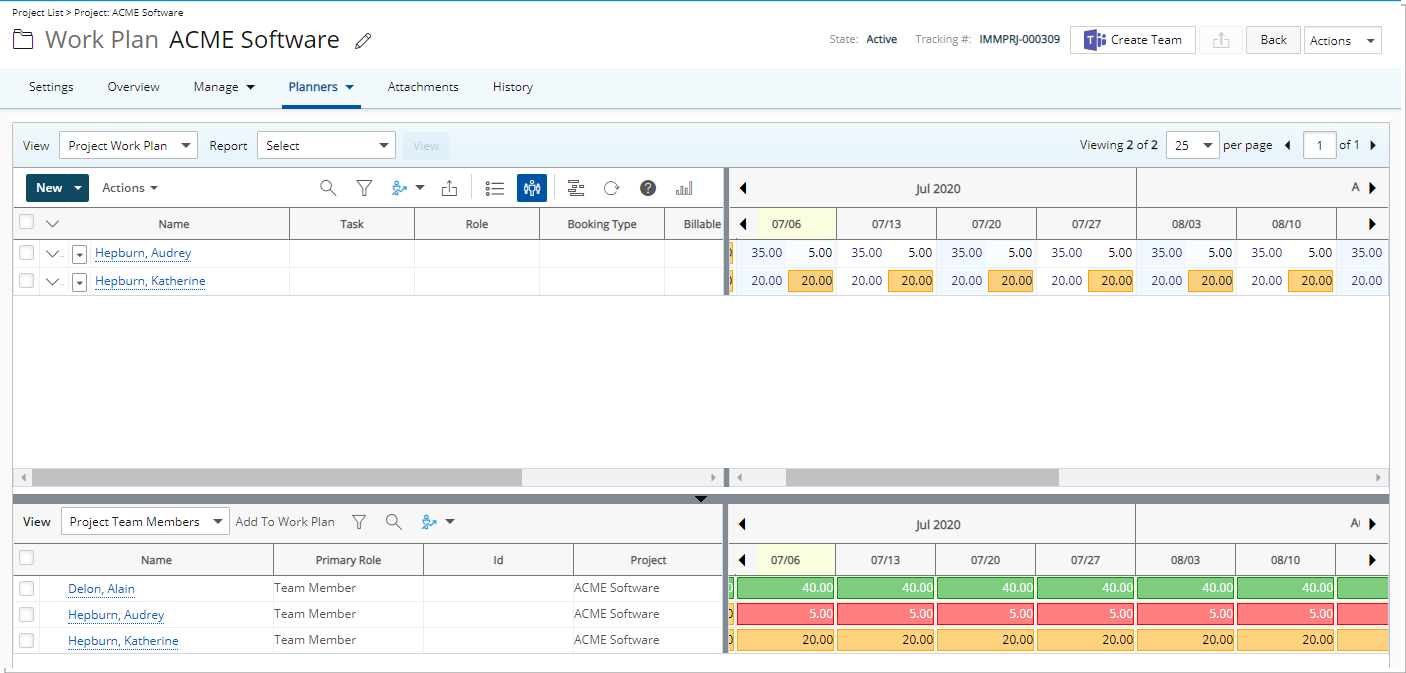Click the Back button
Screen dimensions: 1406x673
[1273, 40]
